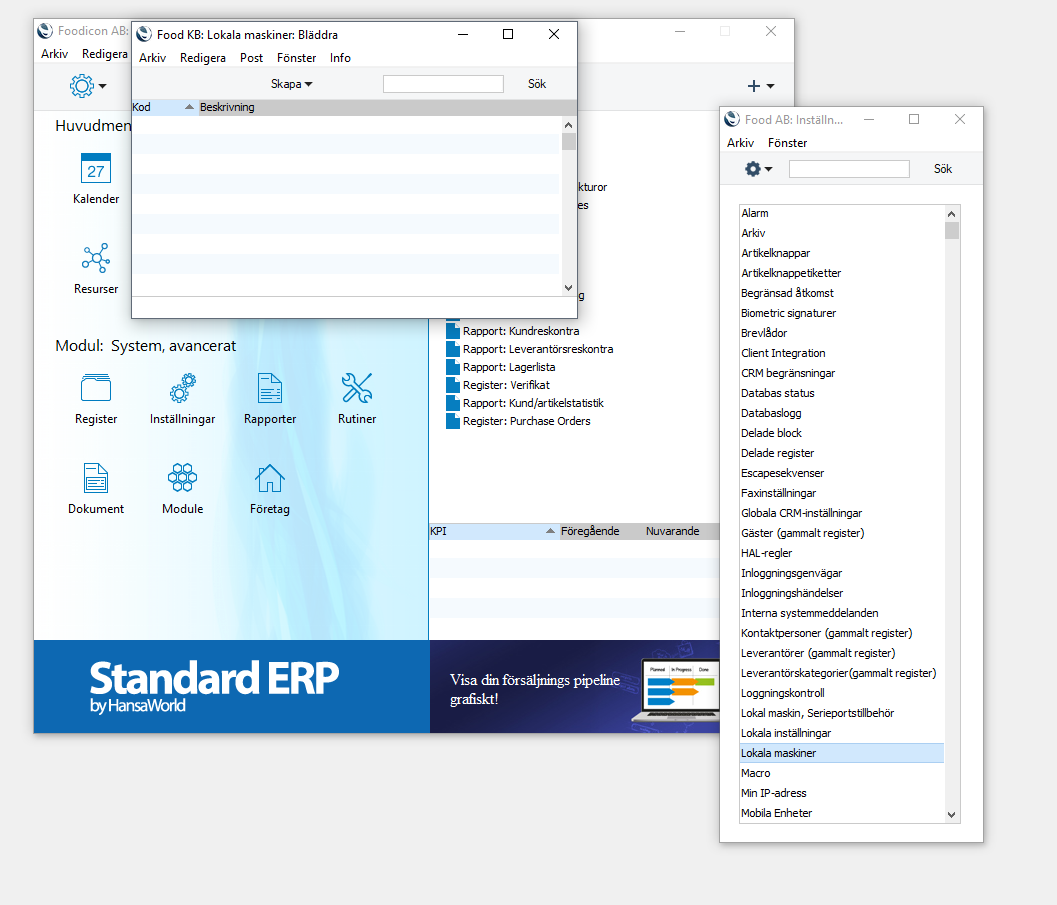Click Sök button in Lokala maskiner window
This screenshot has height=905, width=1057.
(x=537, y=84)
